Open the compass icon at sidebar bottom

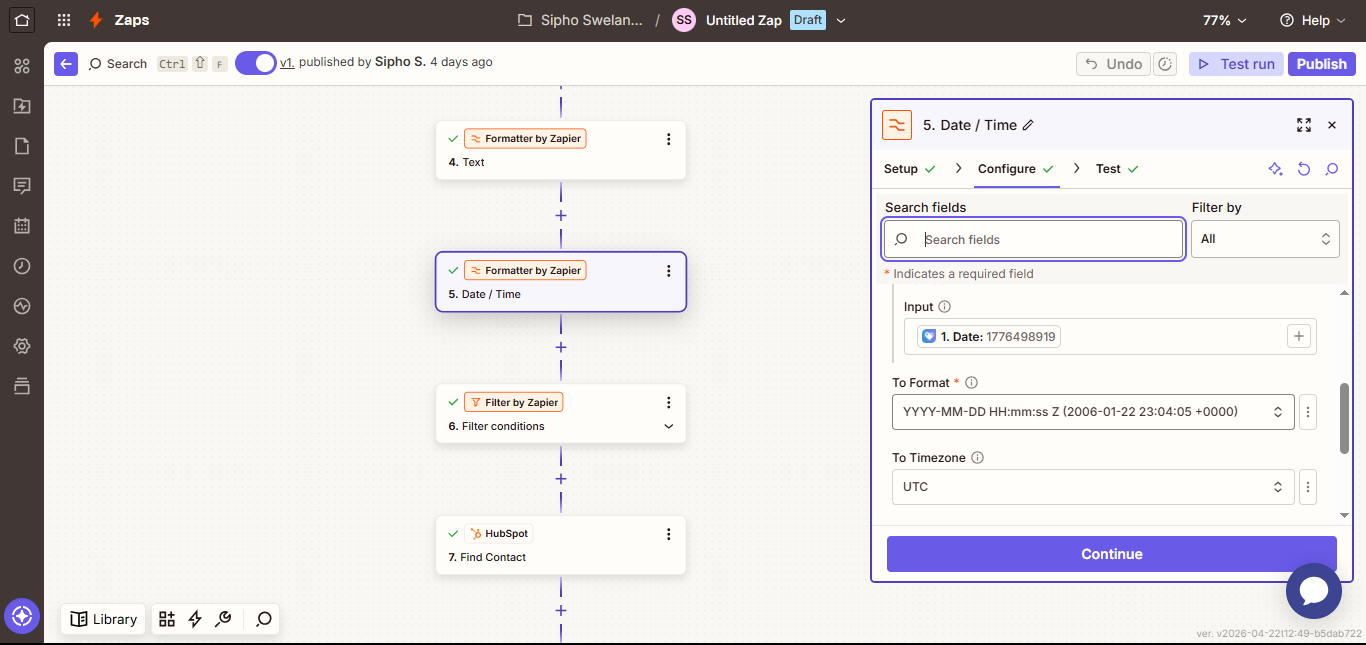(22, 616)
